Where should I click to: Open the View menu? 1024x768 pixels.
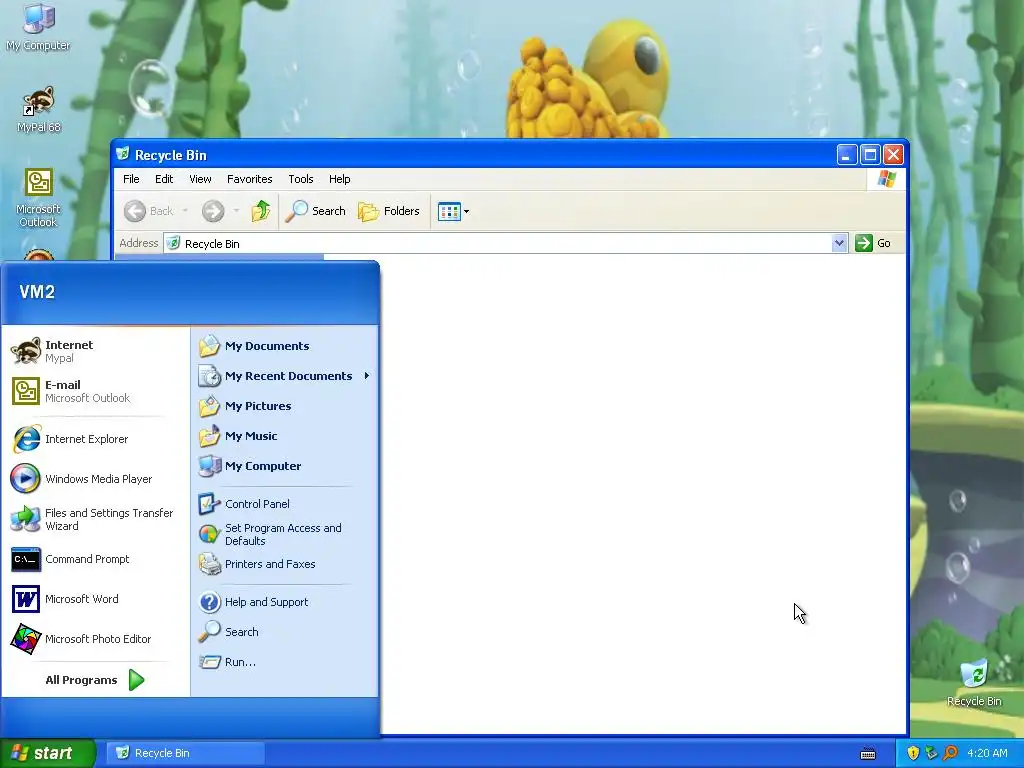pos(200,179)
